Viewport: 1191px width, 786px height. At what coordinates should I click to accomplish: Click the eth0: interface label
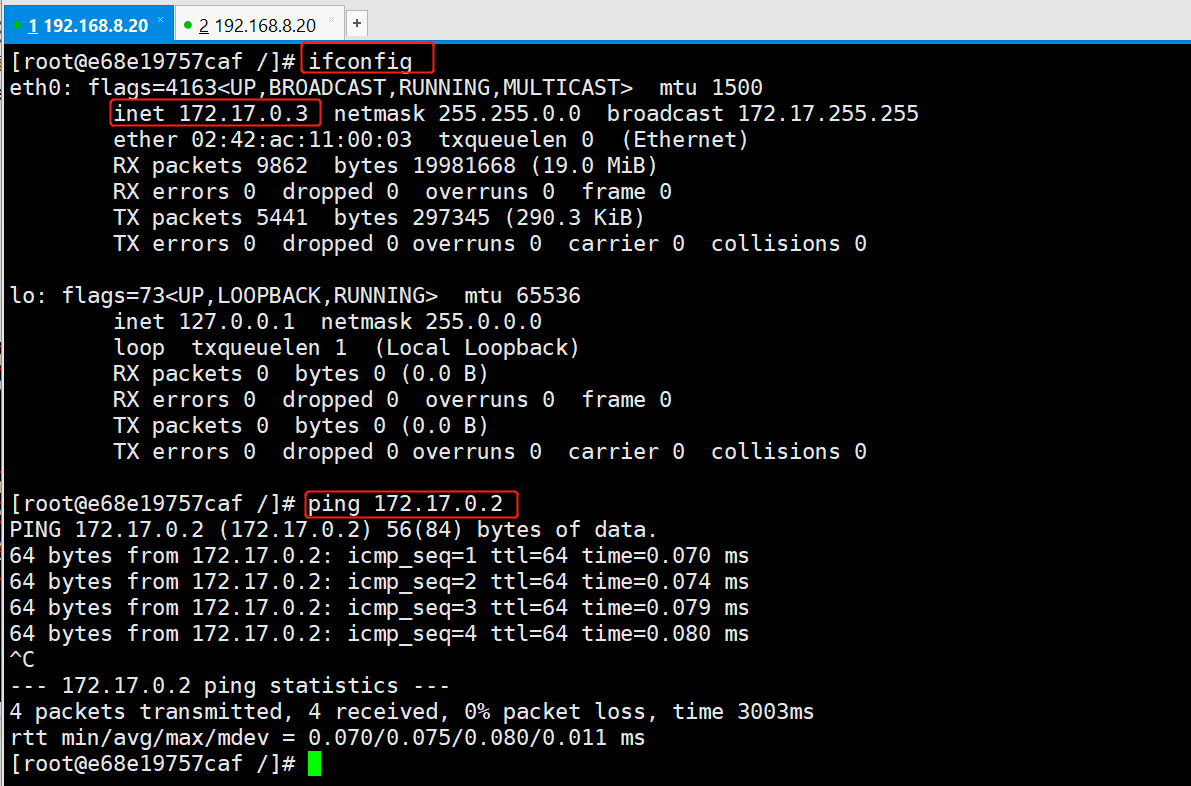(x=42, y=87)
